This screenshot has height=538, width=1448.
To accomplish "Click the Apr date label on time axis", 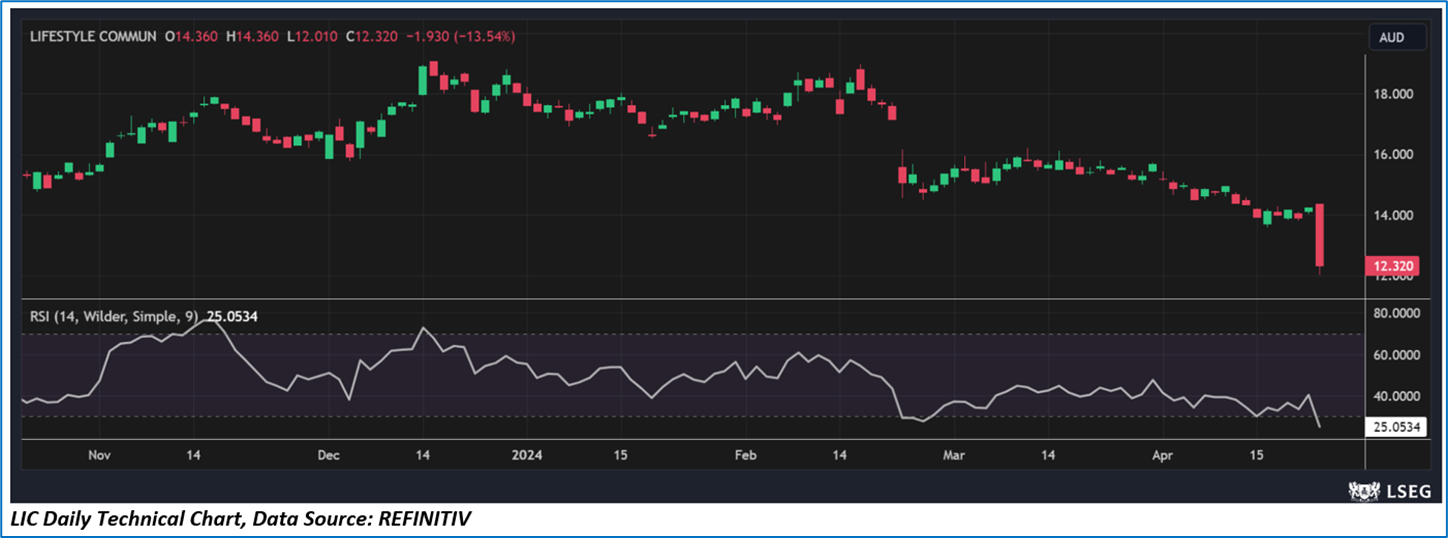I will tap(1162, 454).
